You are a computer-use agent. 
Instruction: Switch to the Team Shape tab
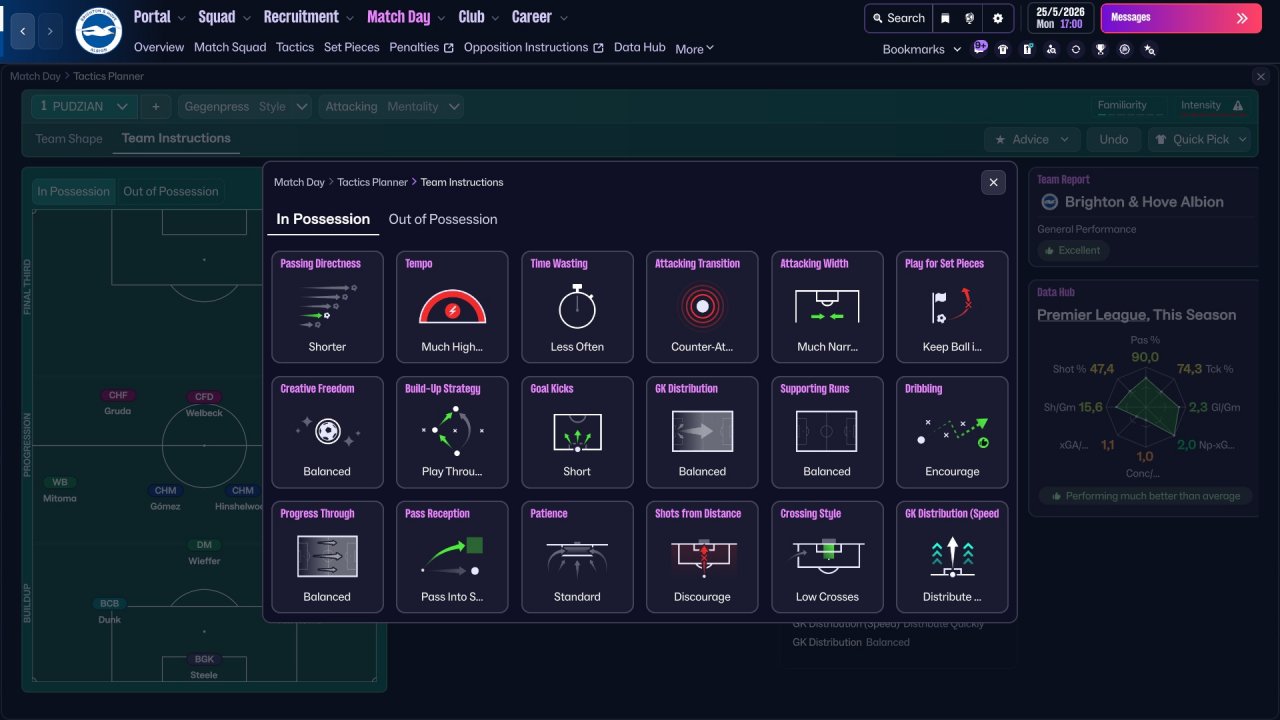(x=69, y=139)
